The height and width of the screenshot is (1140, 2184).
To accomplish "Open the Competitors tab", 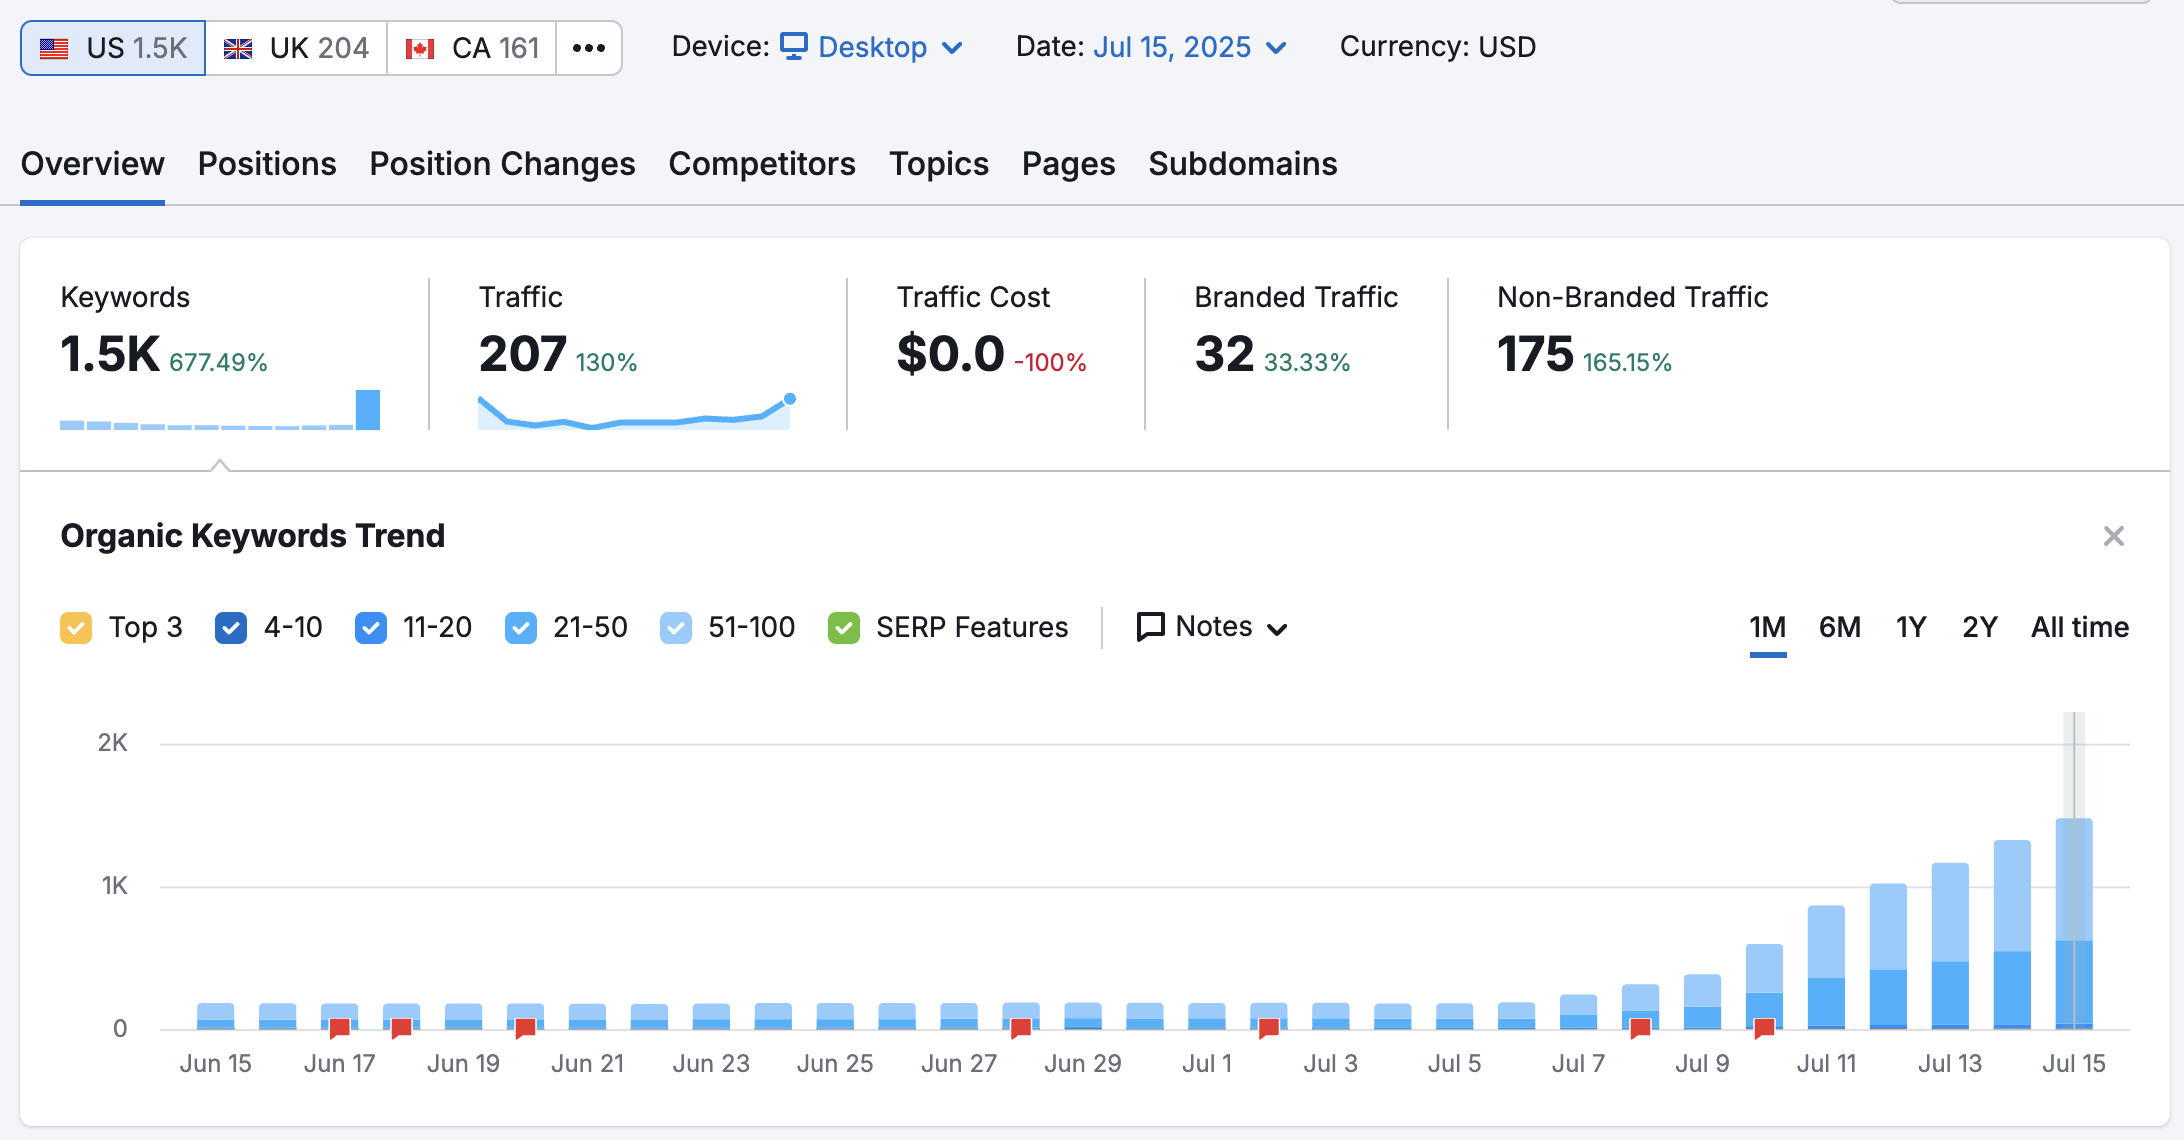I will 762,164.
